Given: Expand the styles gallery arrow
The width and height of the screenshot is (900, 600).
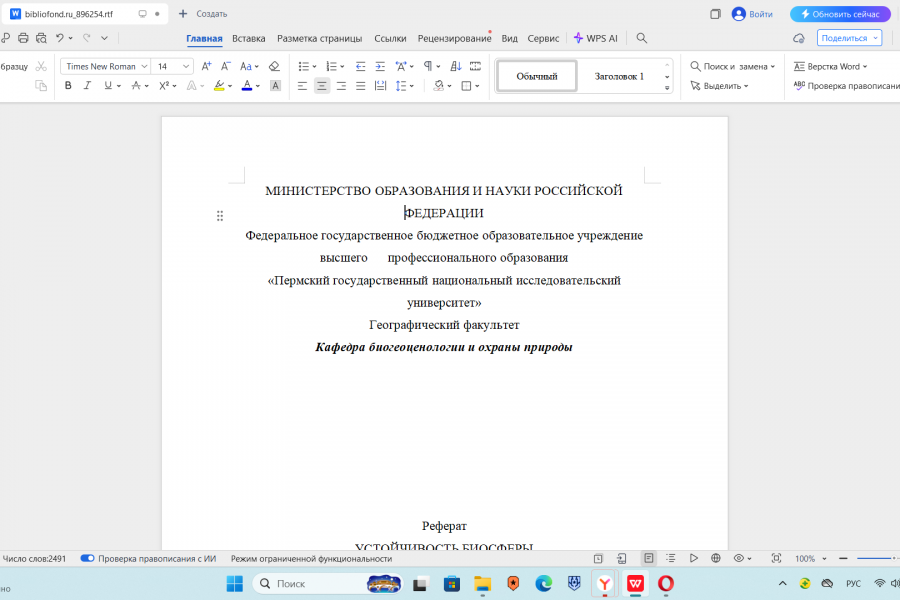Looking at the screenshot, I should [x=667, y=88].
